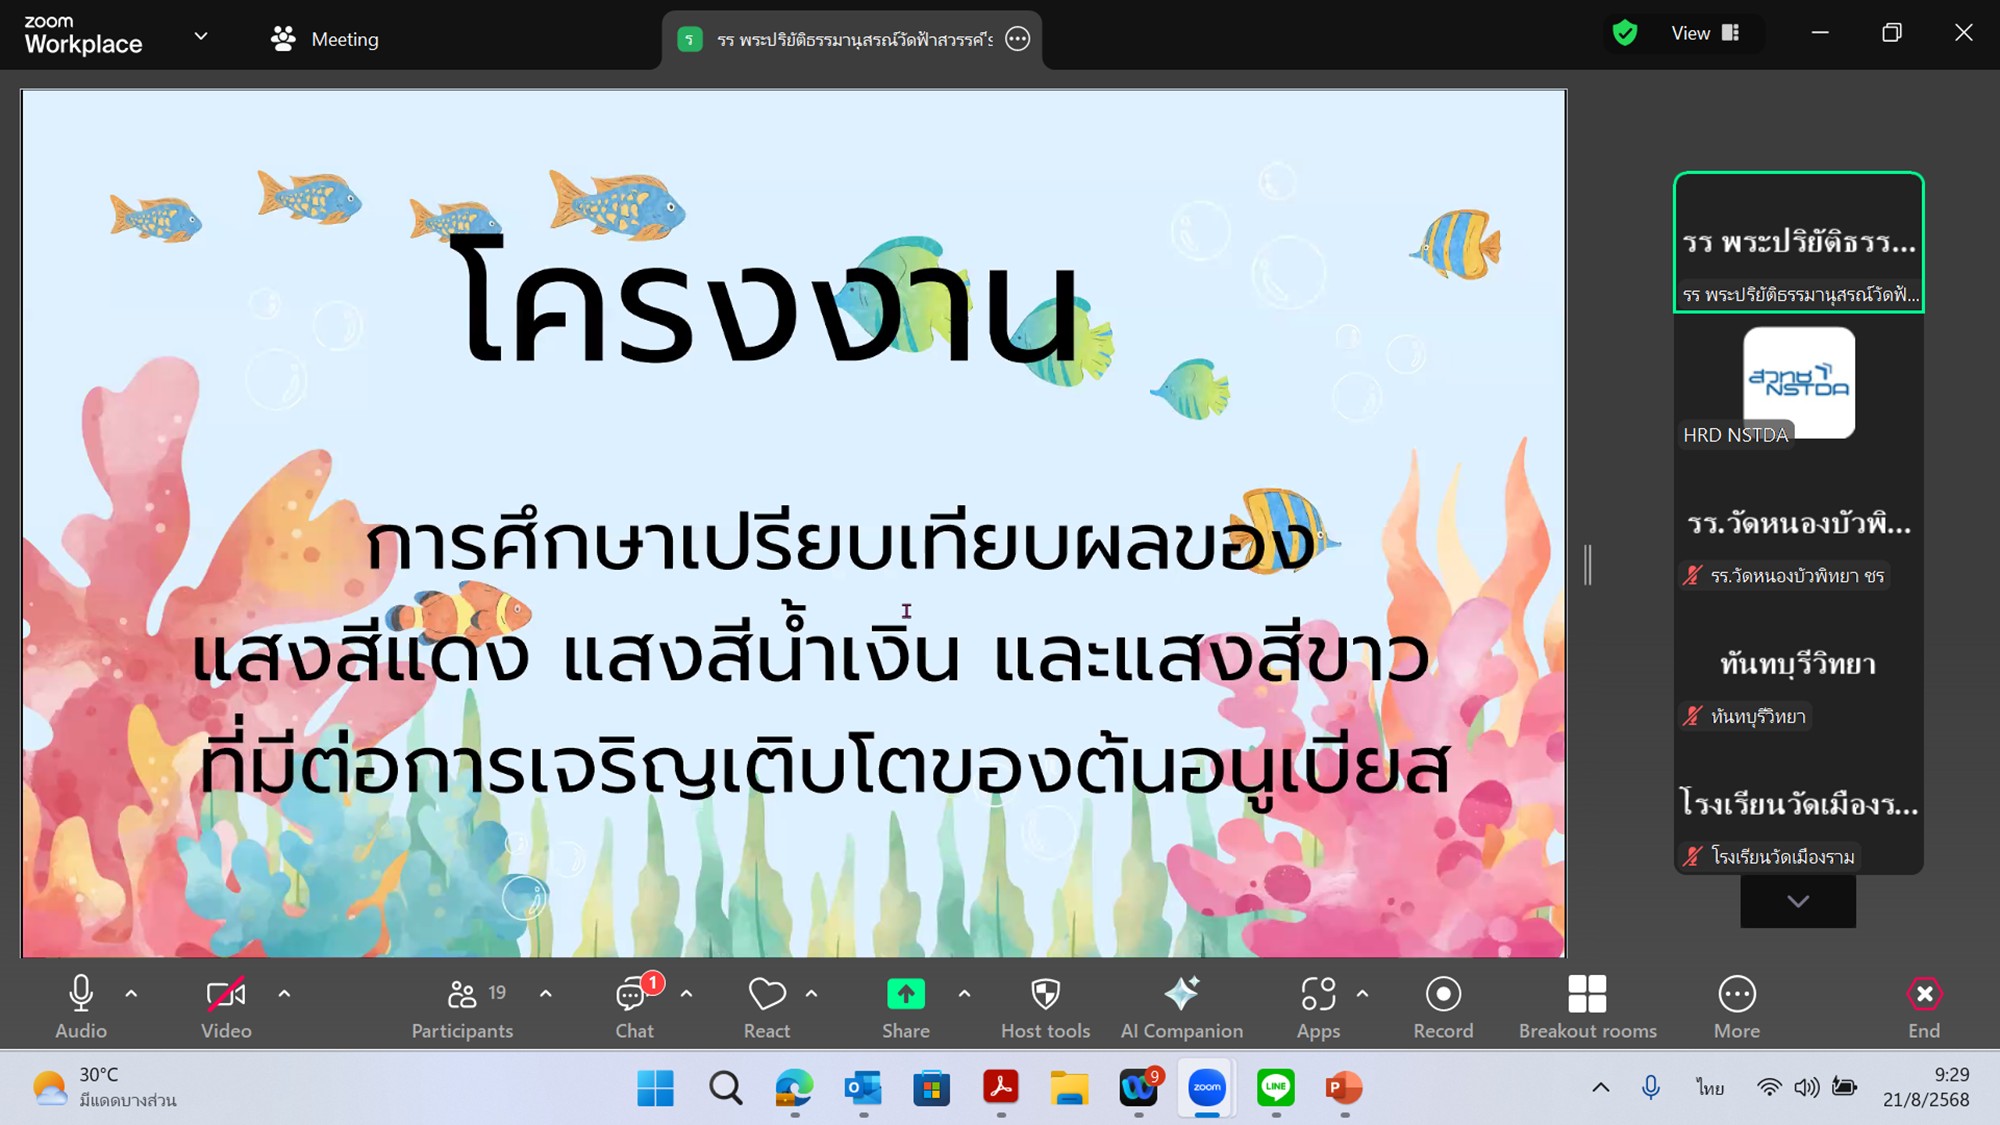The width and height of the screenshot is (2000, 1125).
Task: Open the More options button
Action: pos(1736,995)
